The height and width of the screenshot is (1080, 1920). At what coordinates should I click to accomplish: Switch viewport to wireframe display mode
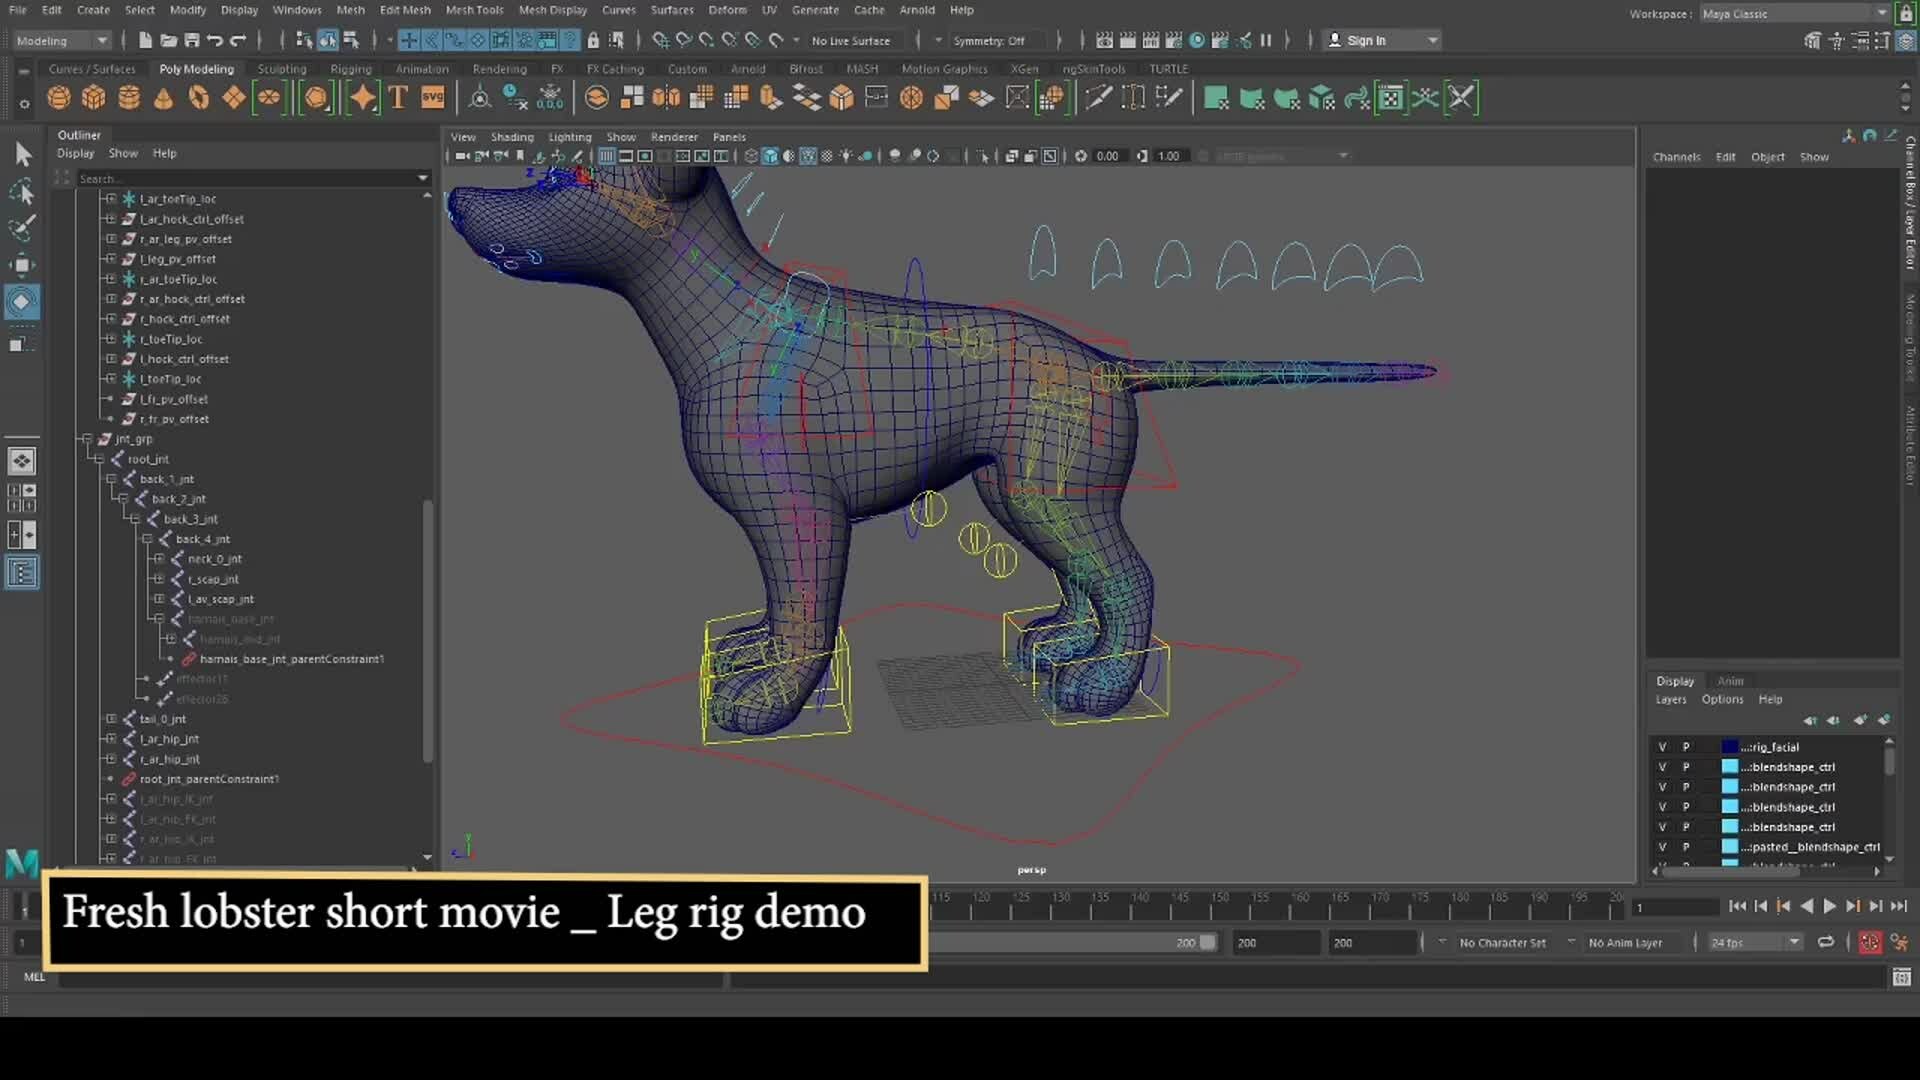[x=751, y=155]
